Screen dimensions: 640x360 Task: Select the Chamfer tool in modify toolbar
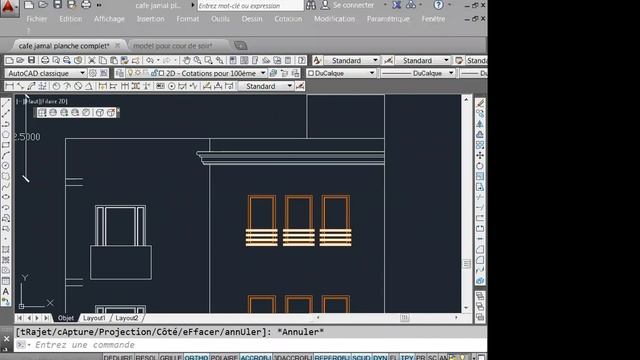click(480, 249)
